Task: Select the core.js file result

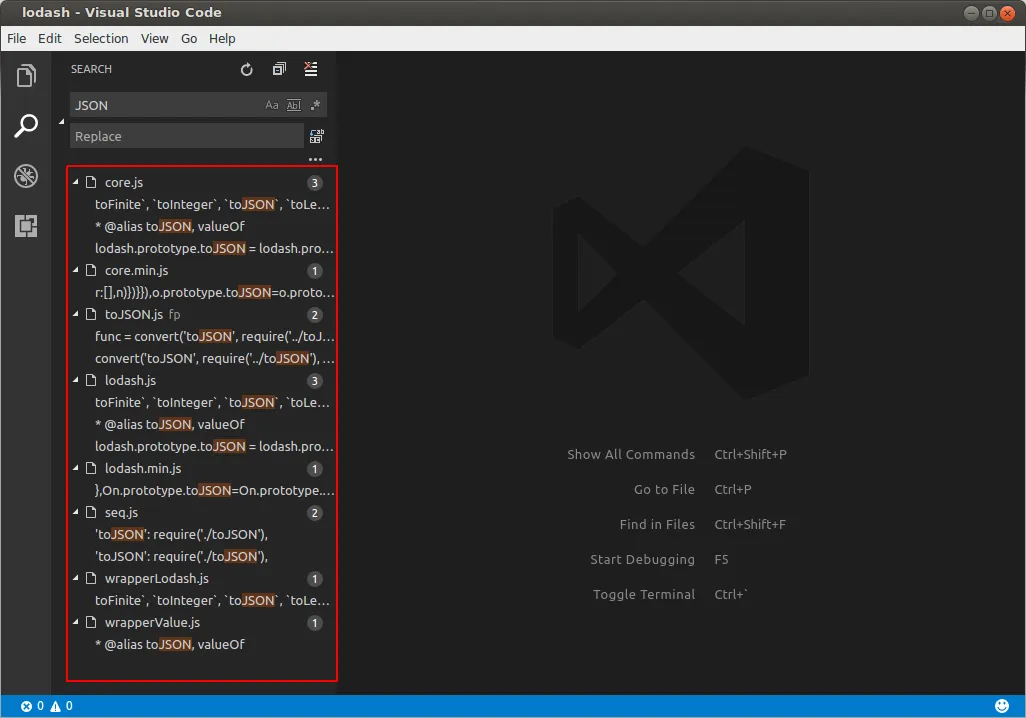Action: [x=202, y=183]
